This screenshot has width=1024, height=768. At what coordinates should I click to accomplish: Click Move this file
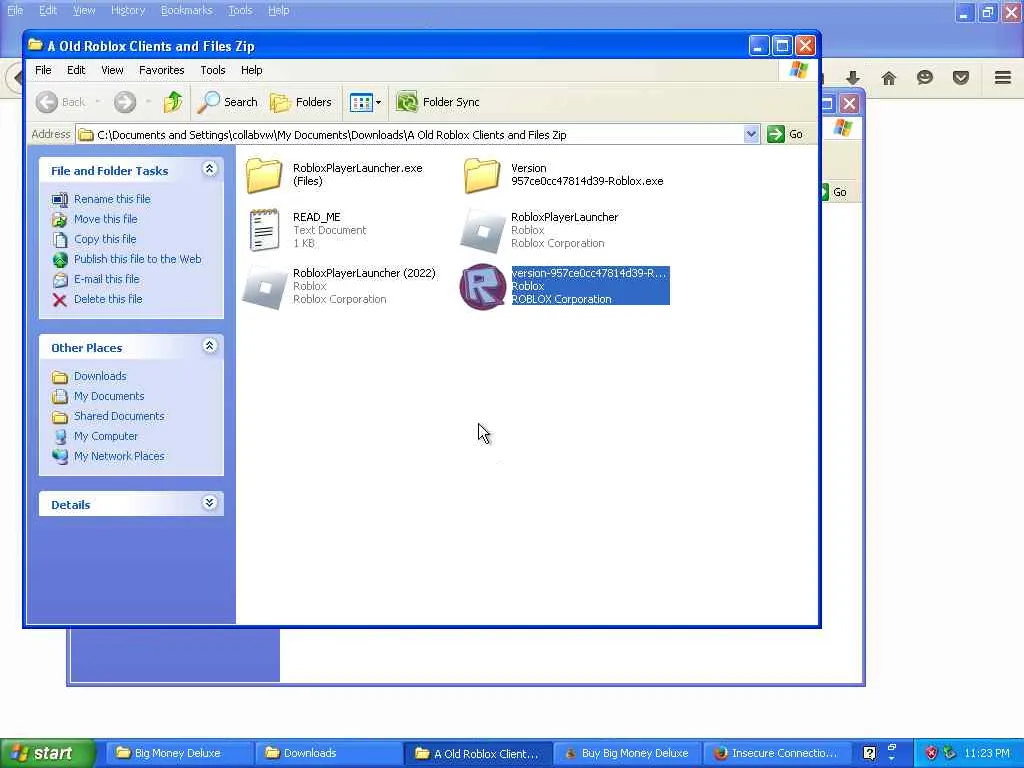click(105, 219)
